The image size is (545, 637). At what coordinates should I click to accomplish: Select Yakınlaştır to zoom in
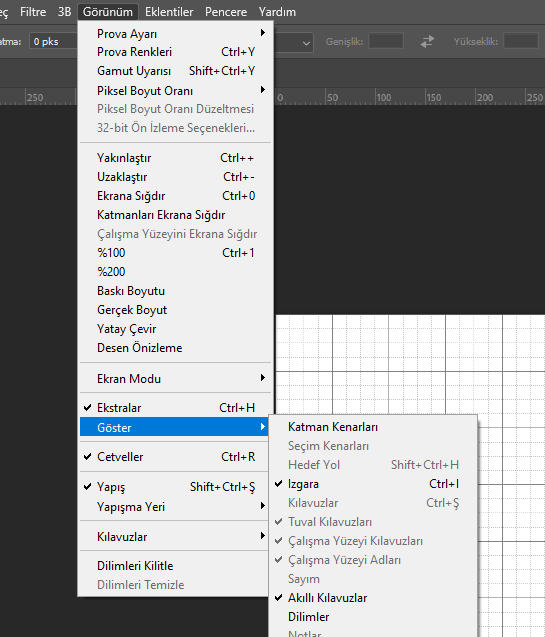174,158
